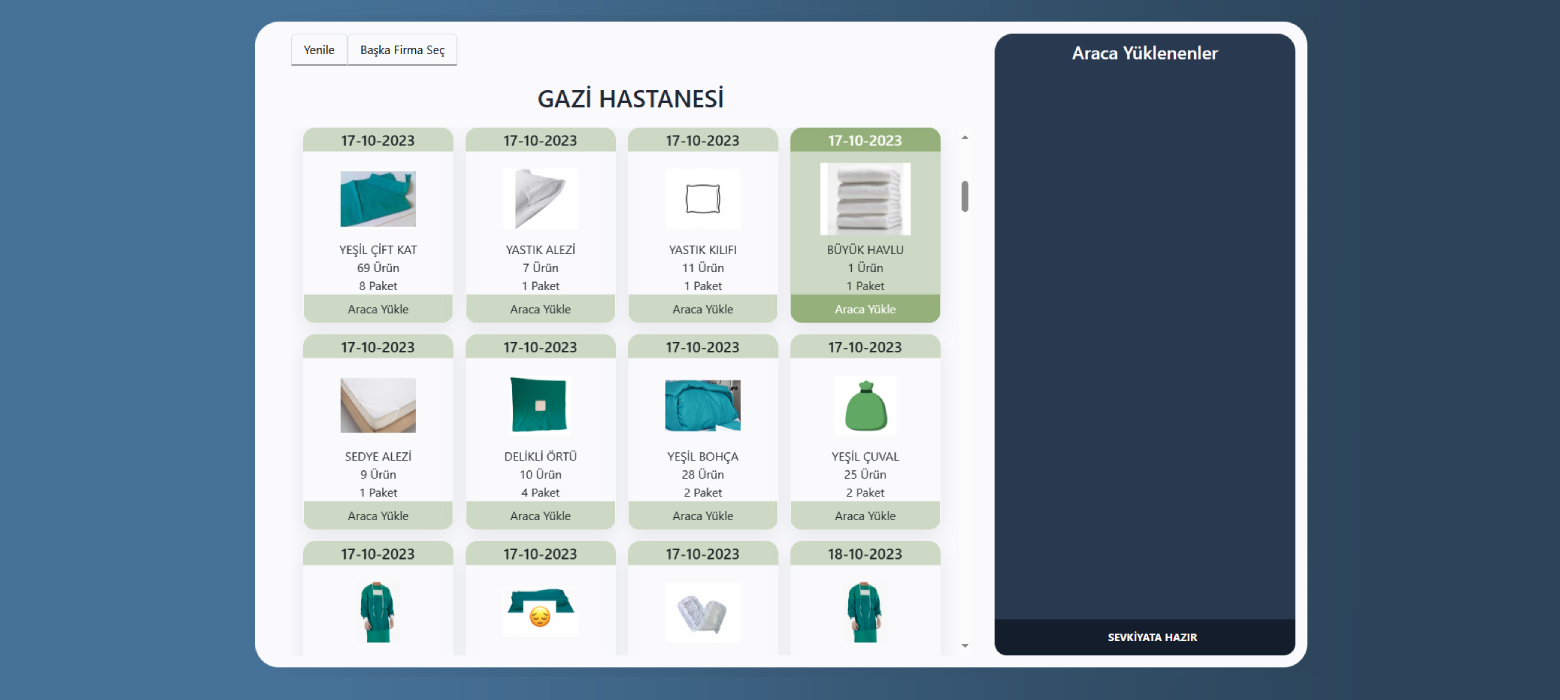1560x700 pixels.
Task: Click the '7 Ürün' count text
Action: [541, 268]
